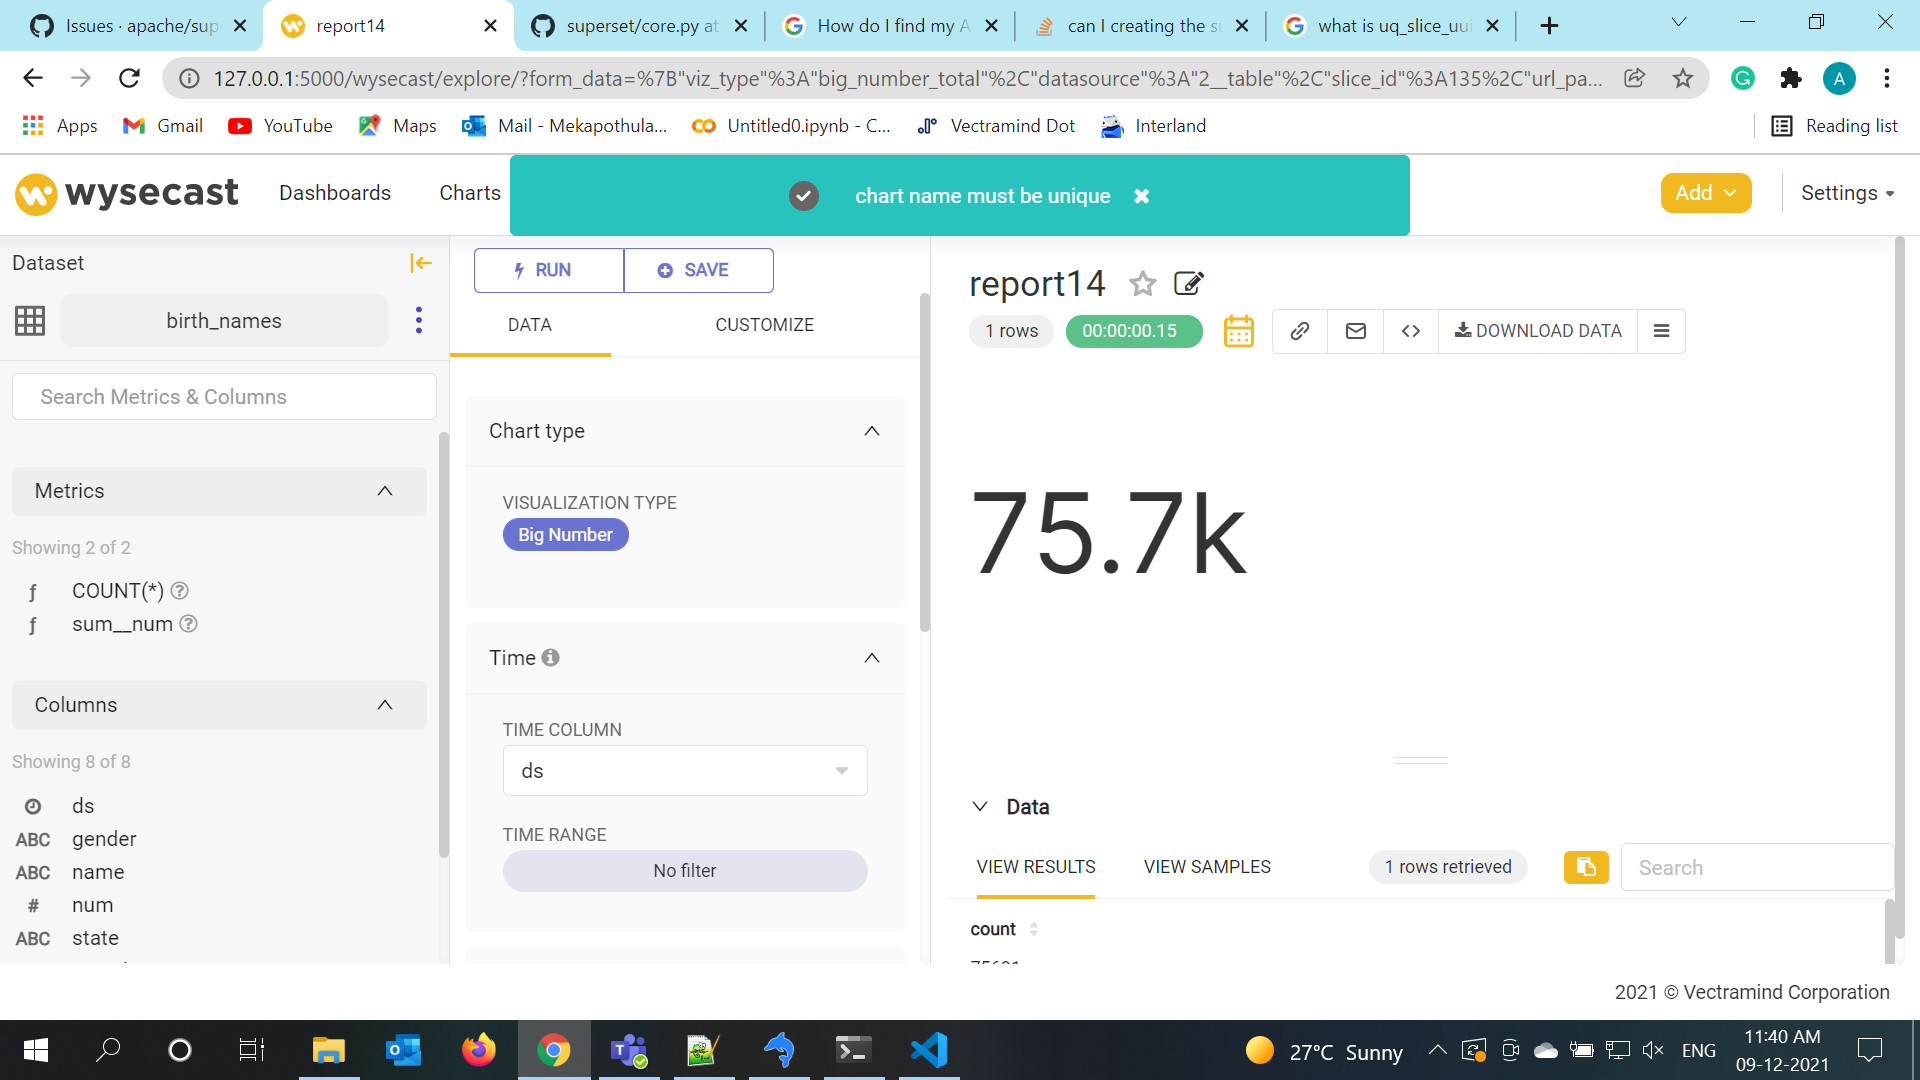
Task: Click the edit chart properties pencil icon
Action: (1188, 284)
